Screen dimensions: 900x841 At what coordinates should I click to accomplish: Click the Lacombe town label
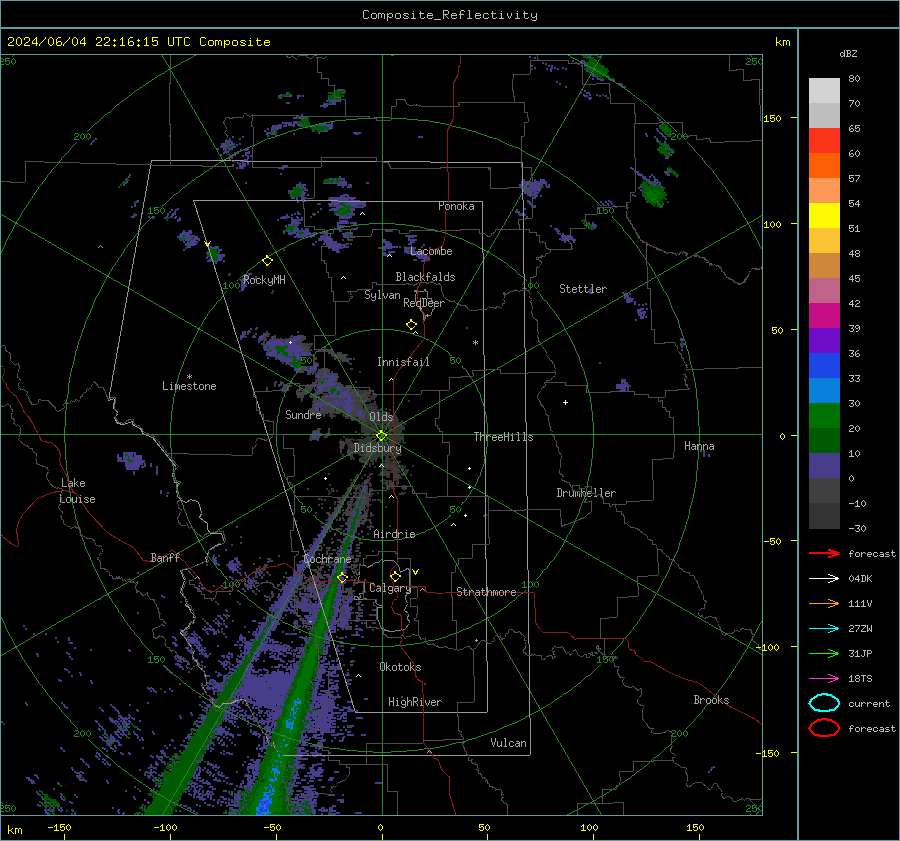[431, 251]
